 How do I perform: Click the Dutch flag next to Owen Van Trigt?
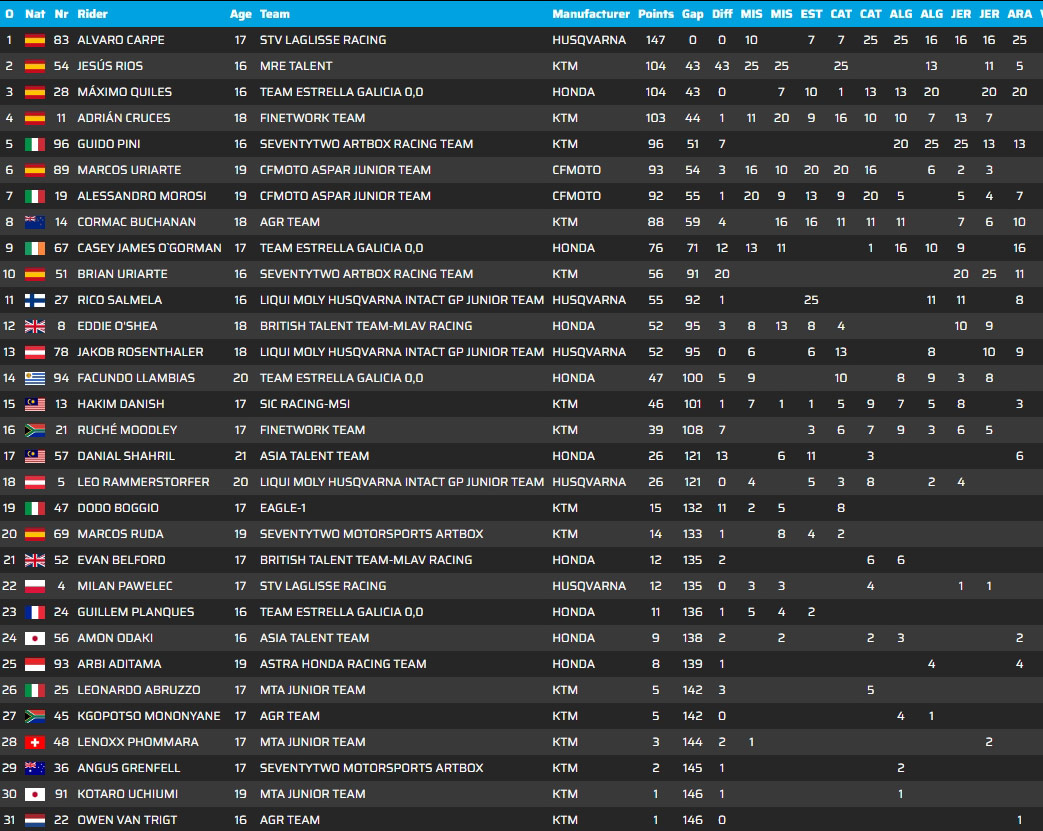pyautogui.click(x=34, y=820)
